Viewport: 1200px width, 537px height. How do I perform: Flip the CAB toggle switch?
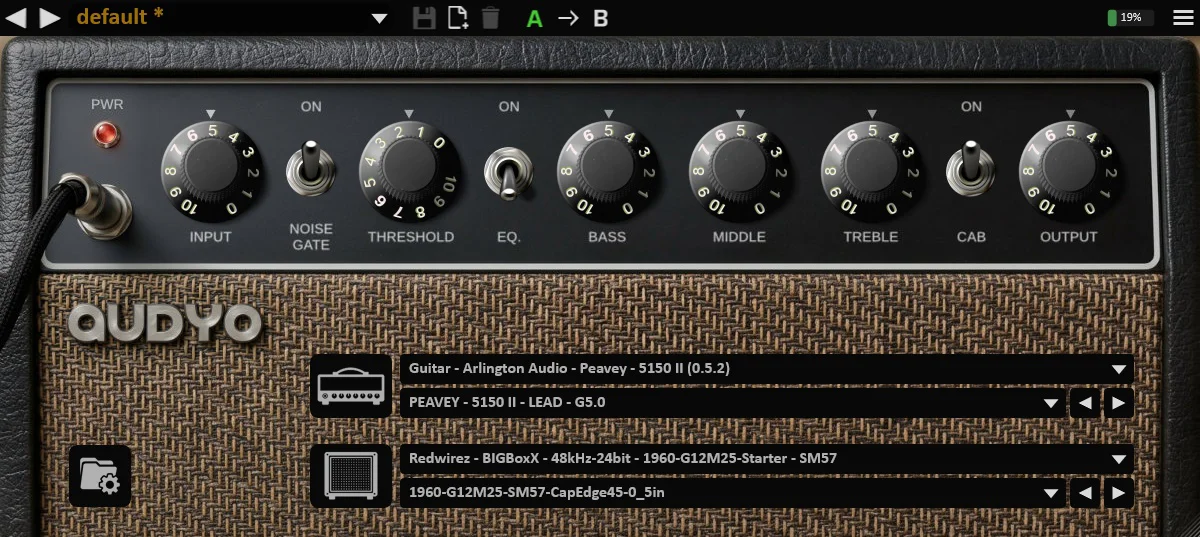coord(970,167)
